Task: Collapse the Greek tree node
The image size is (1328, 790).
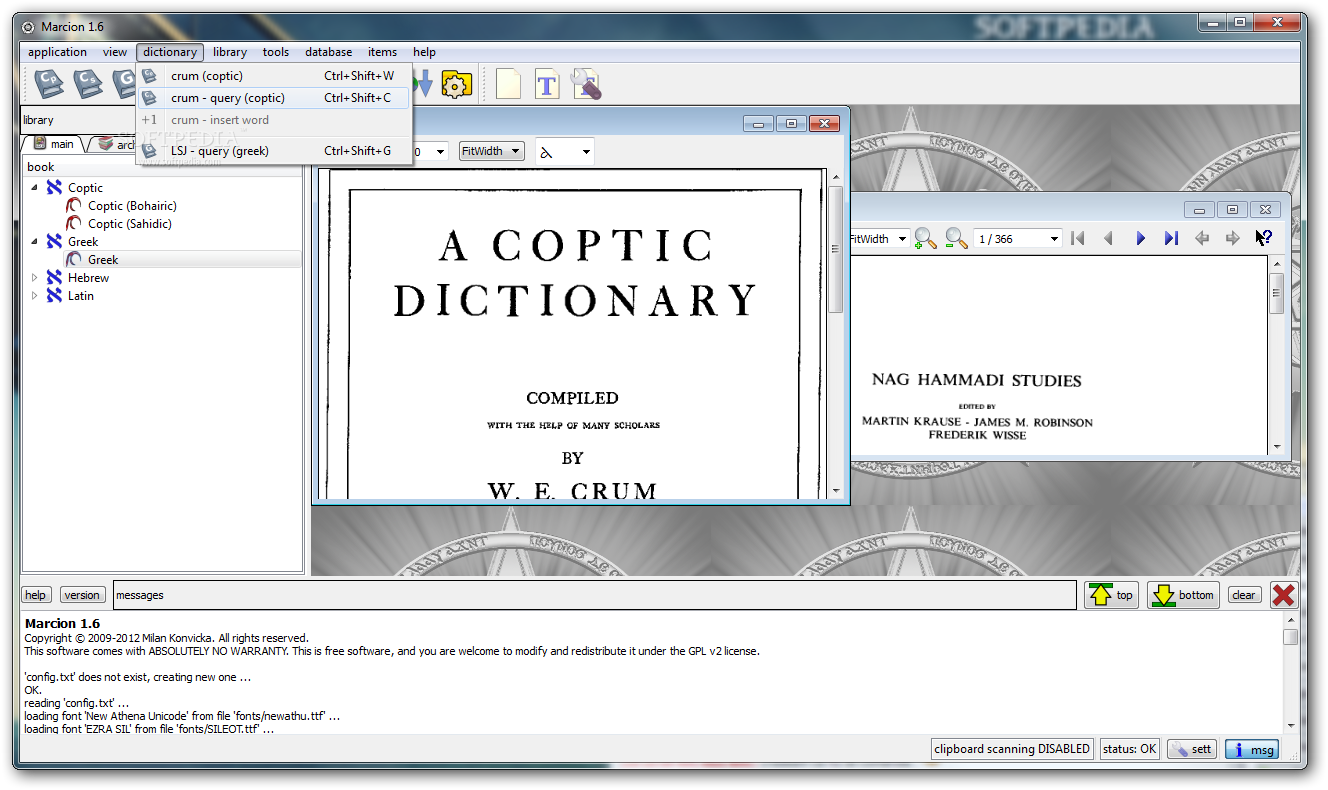Action: tap(34, 242)
